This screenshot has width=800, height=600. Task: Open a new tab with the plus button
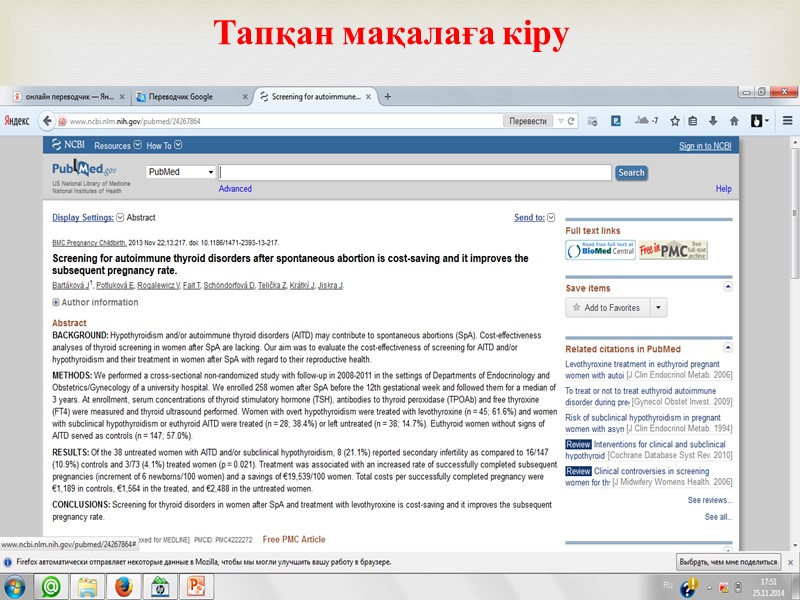pyautogui.click(x=387, y=96)
